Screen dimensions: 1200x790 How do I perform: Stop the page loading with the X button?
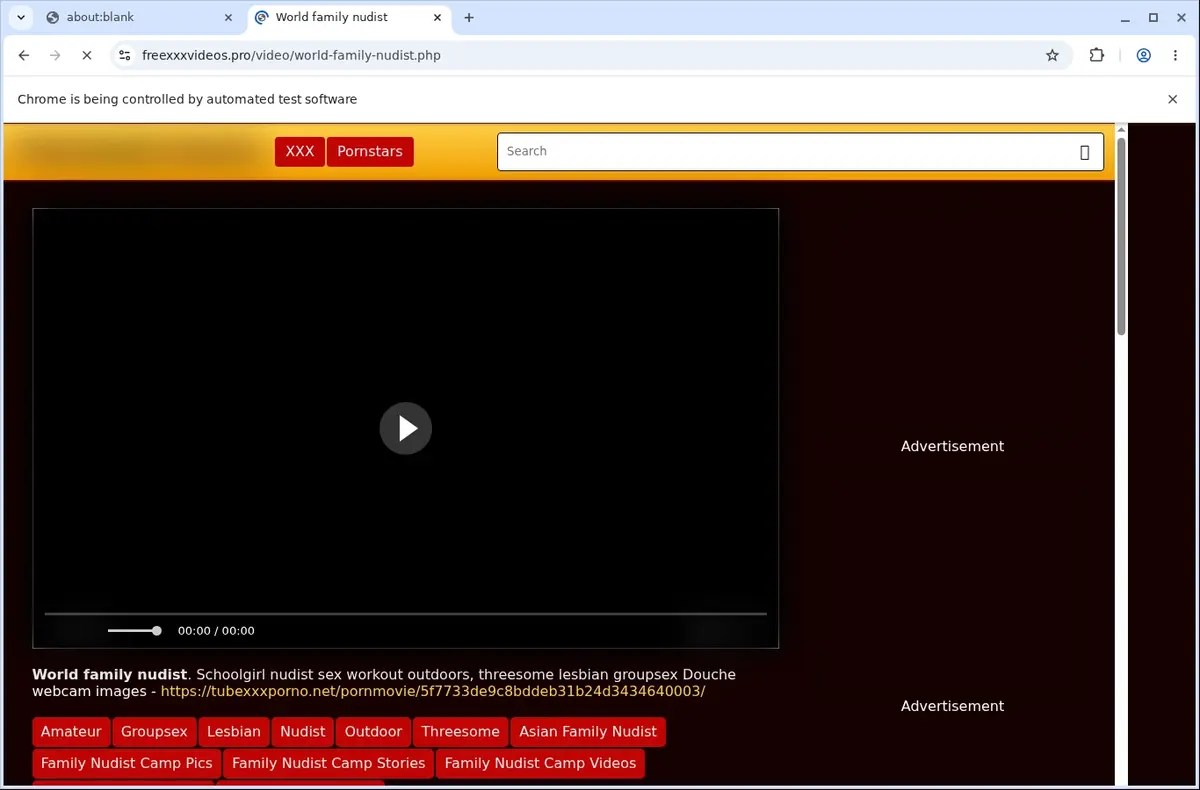[87, 56]
